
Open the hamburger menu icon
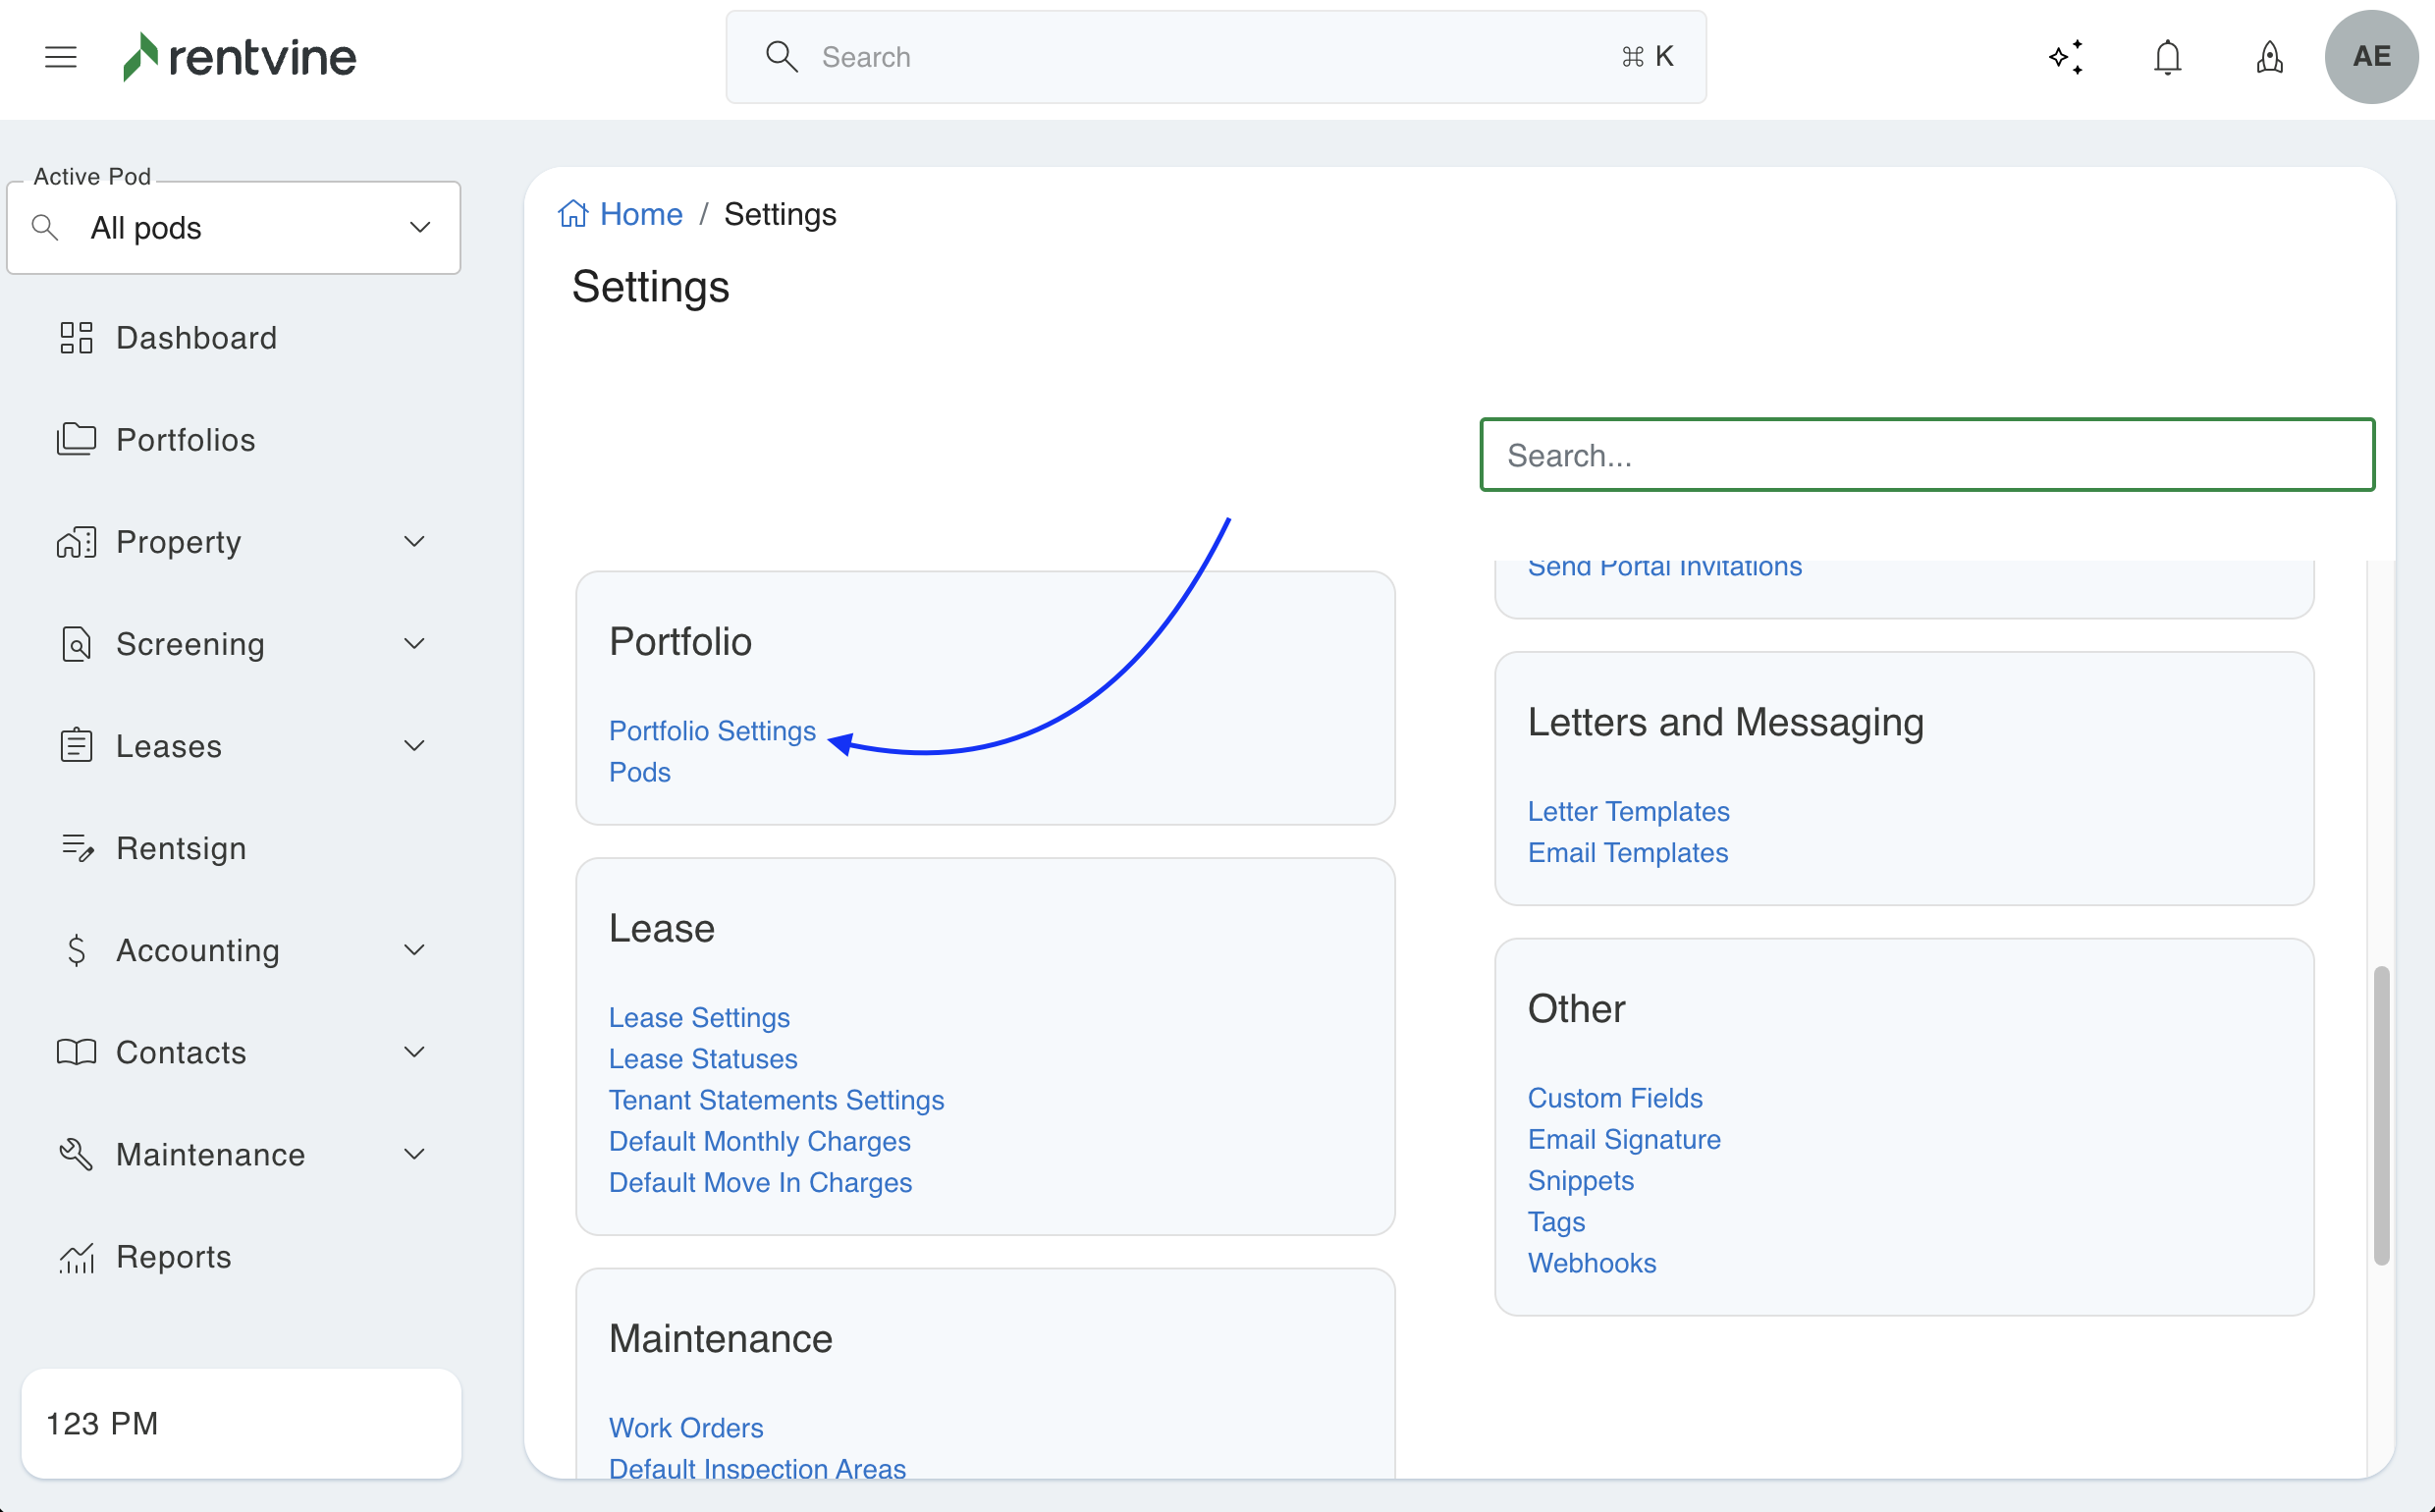click(61, 57)
